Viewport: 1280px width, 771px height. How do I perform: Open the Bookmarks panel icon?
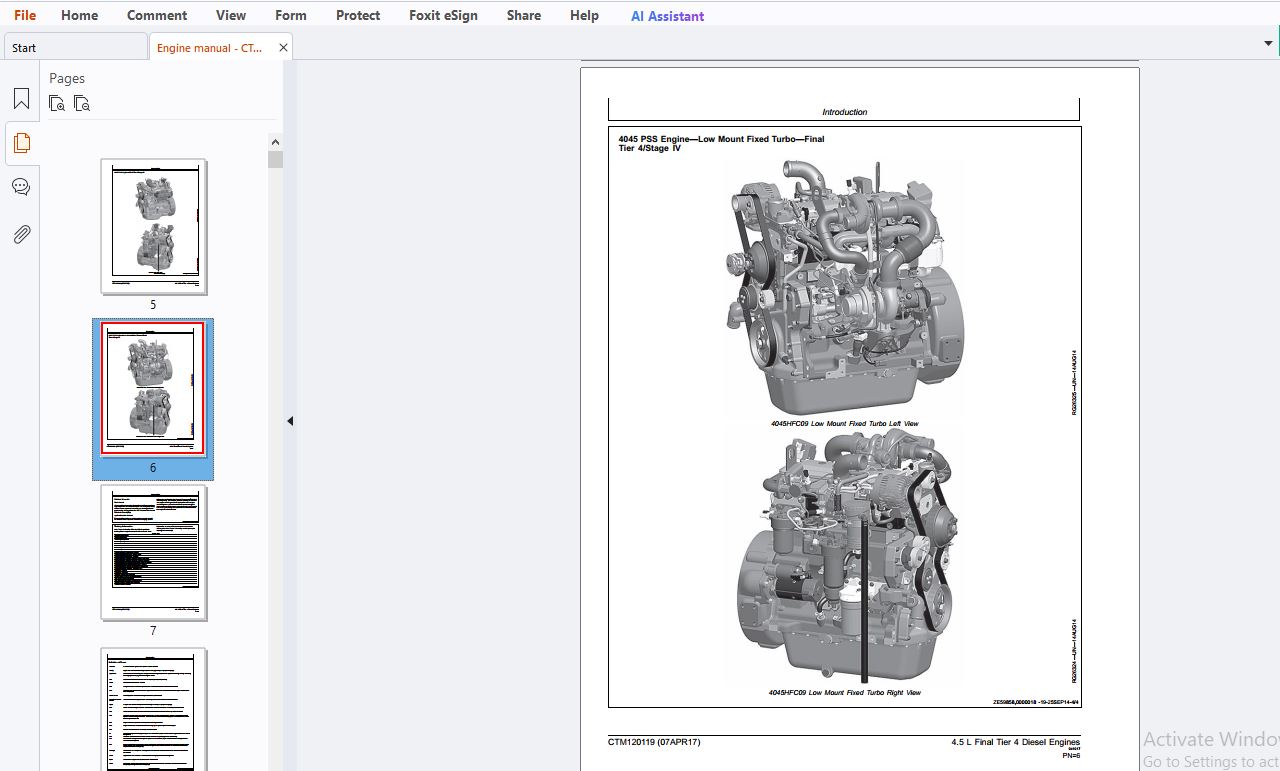21,99
